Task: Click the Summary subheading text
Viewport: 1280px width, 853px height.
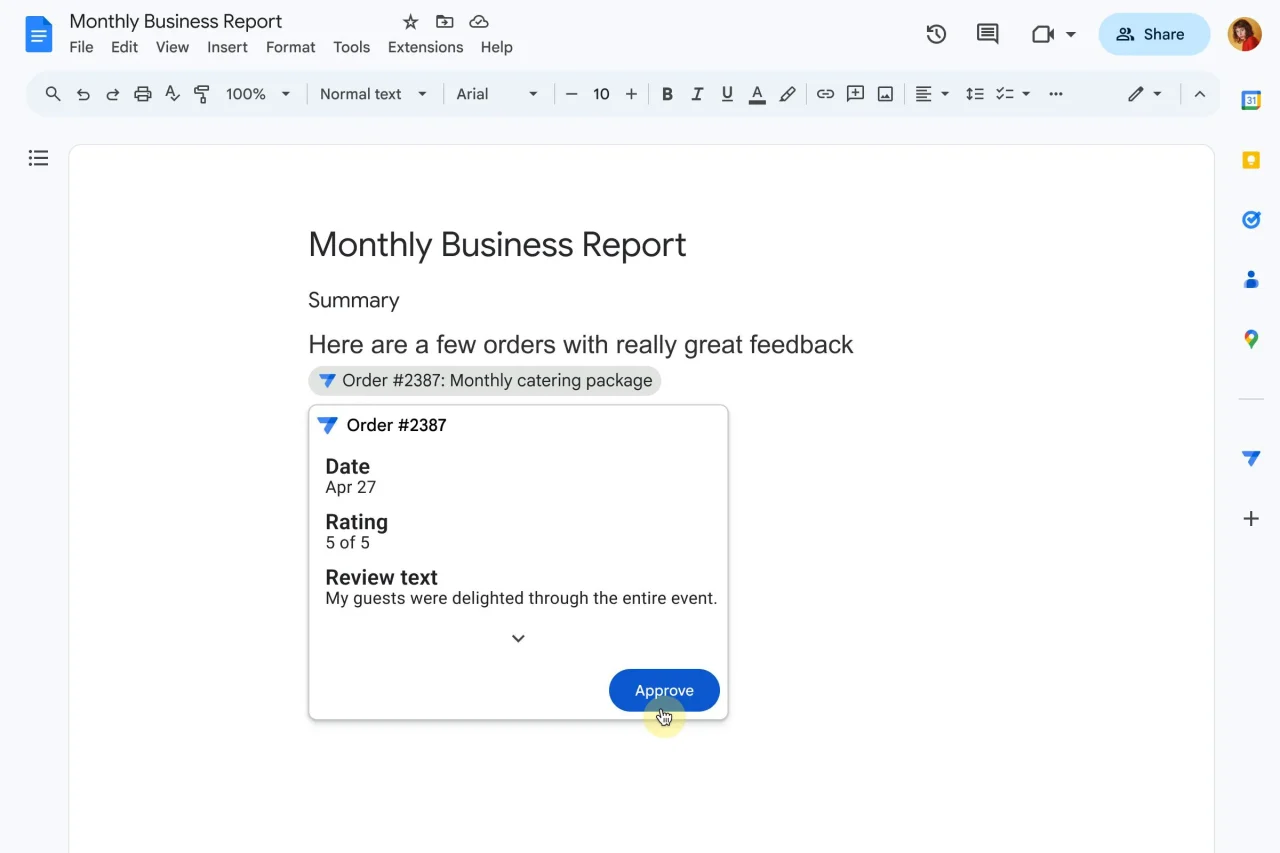Action: [x=354, y=300]
